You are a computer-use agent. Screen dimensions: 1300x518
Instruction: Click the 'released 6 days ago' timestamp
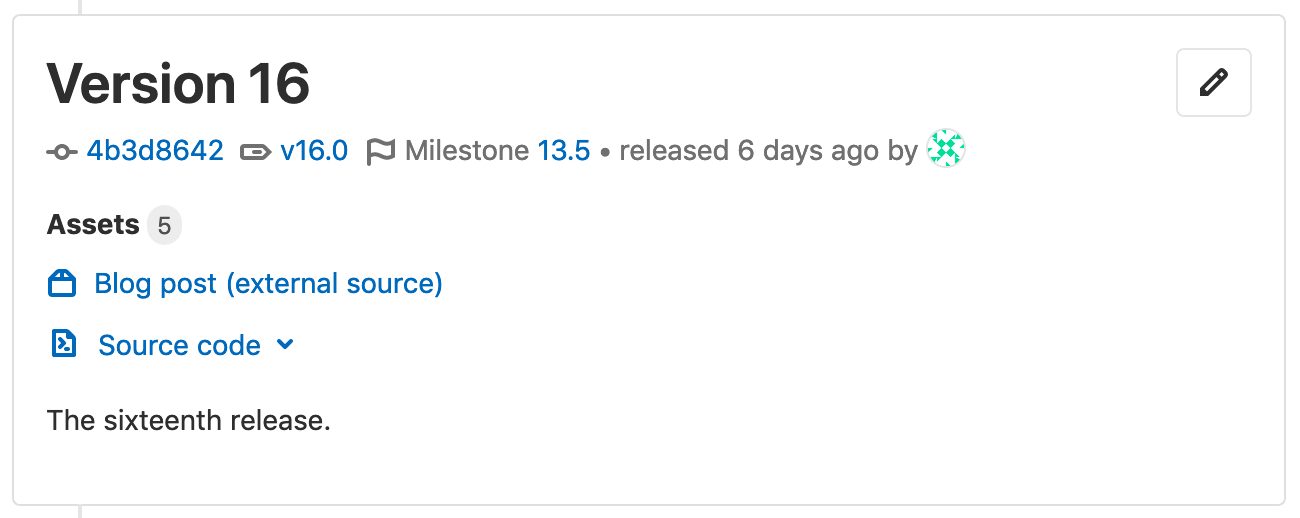click(750, 151)
